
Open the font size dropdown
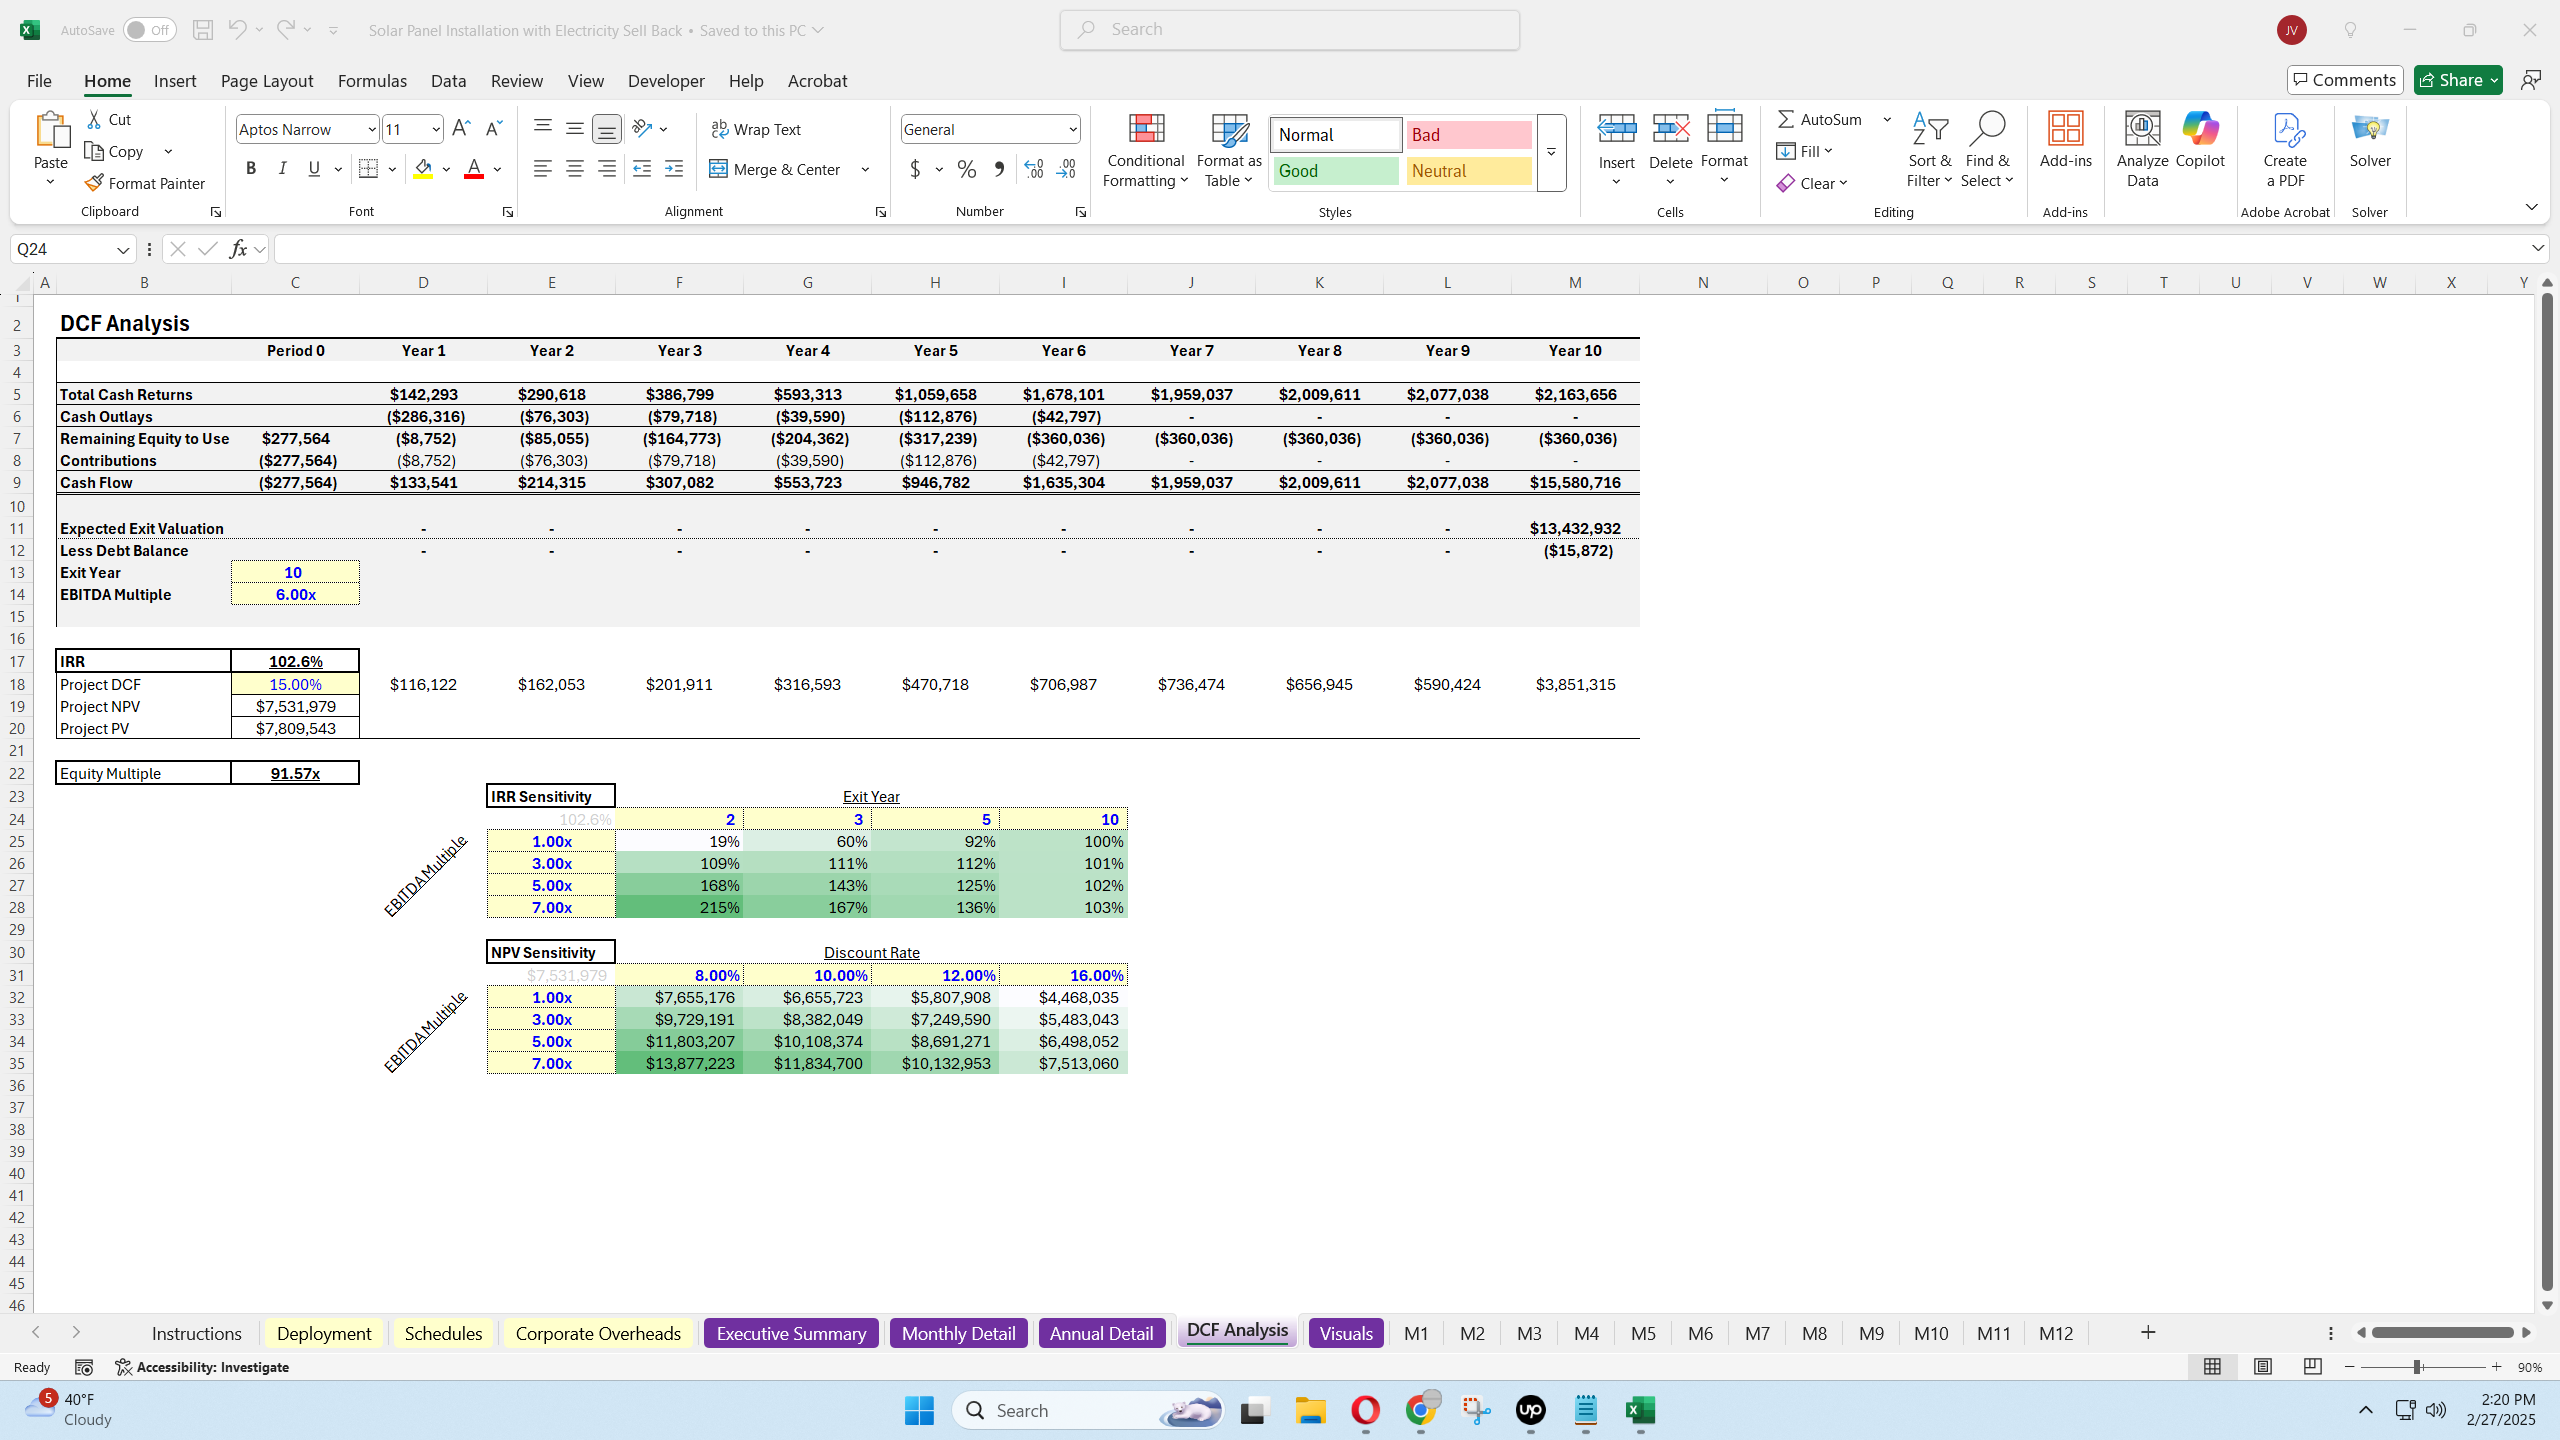tap(436, 129)
